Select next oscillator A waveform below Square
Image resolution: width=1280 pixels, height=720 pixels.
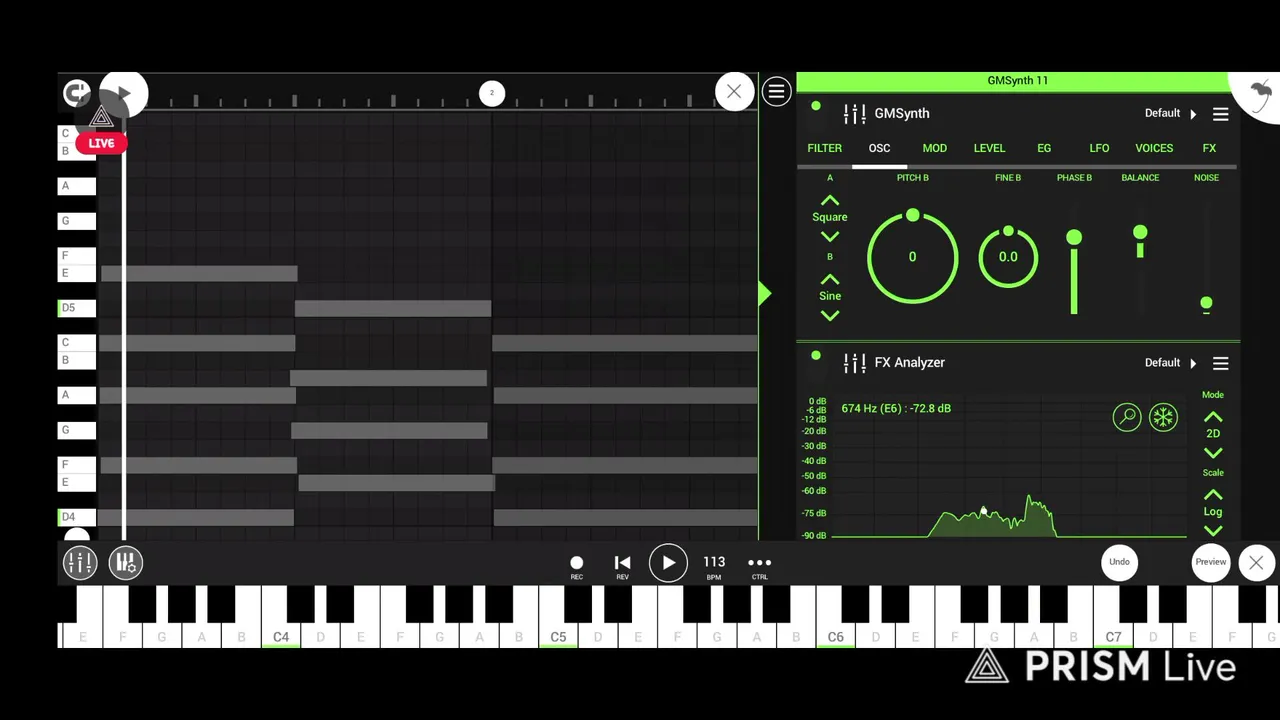click(829, 237)
